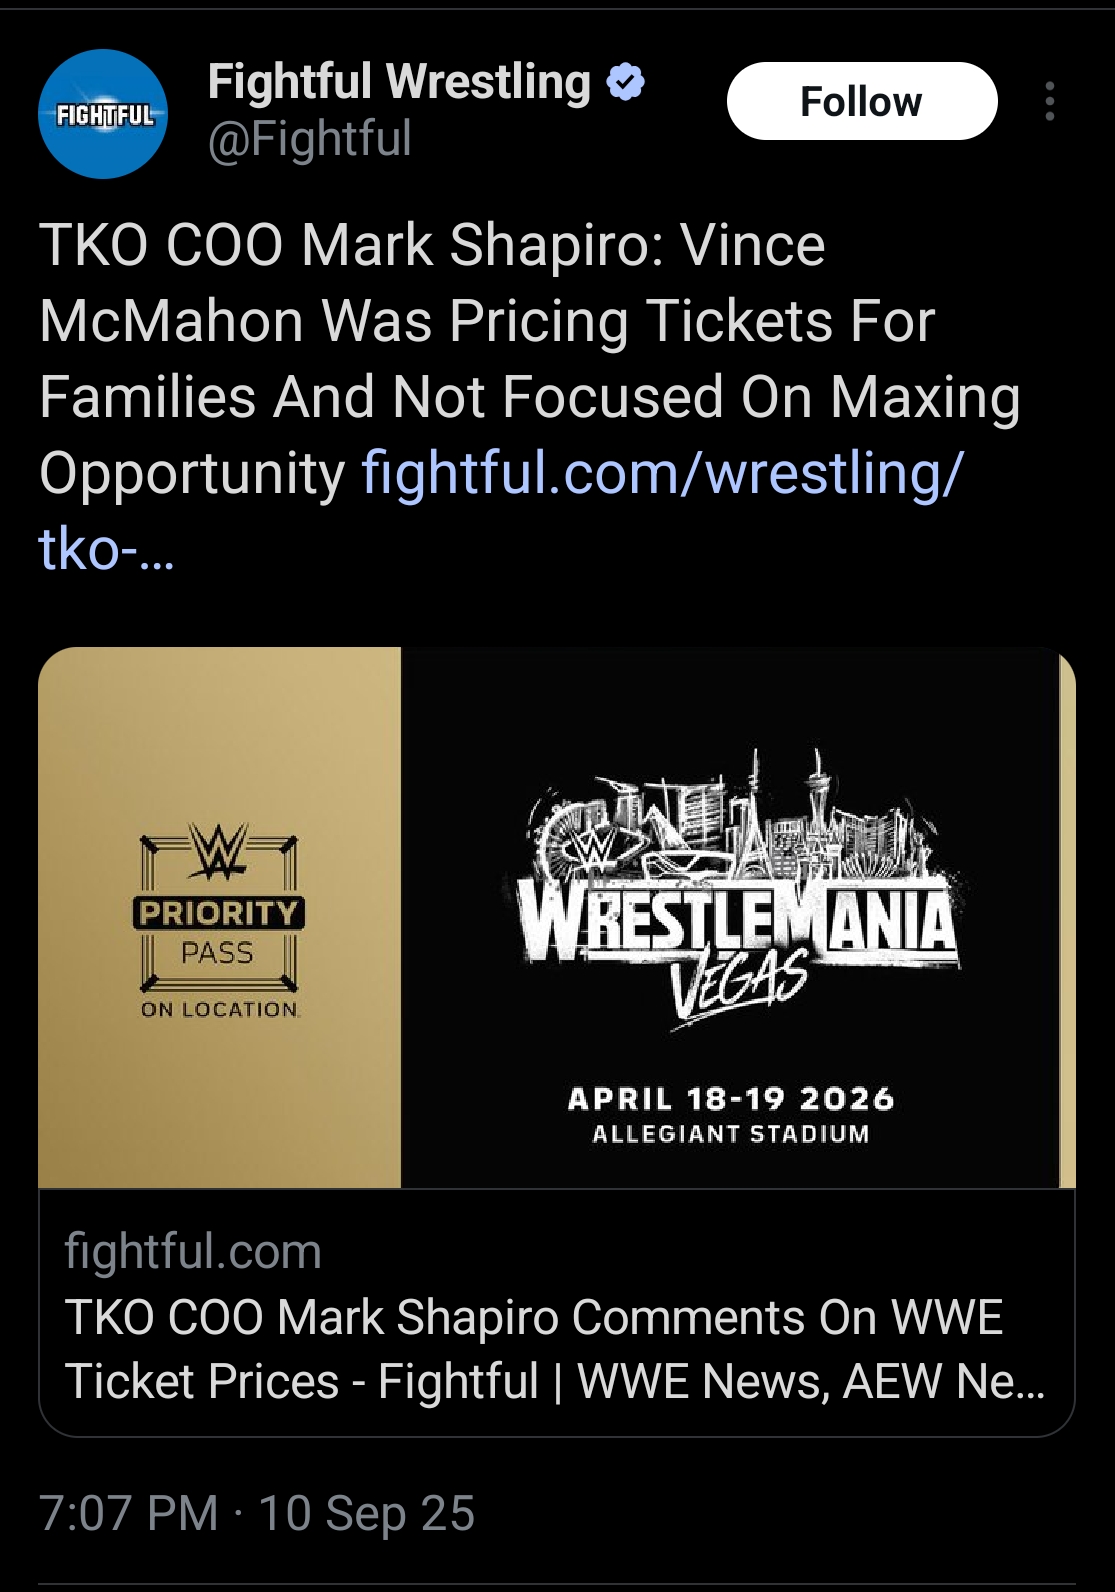This screenshot has height=1592, width=1115.
Task: Click the 7:07 PM timestamp
Action: point(129,1513)
